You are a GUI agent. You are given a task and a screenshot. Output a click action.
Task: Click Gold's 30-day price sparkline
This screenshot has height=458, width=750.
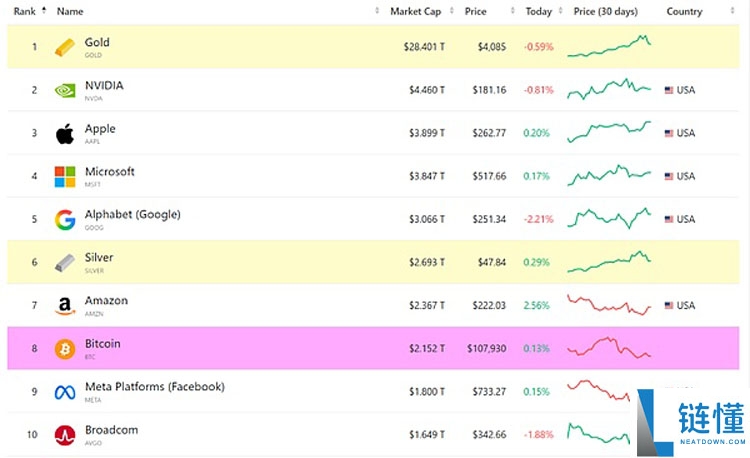click(609, 46)
